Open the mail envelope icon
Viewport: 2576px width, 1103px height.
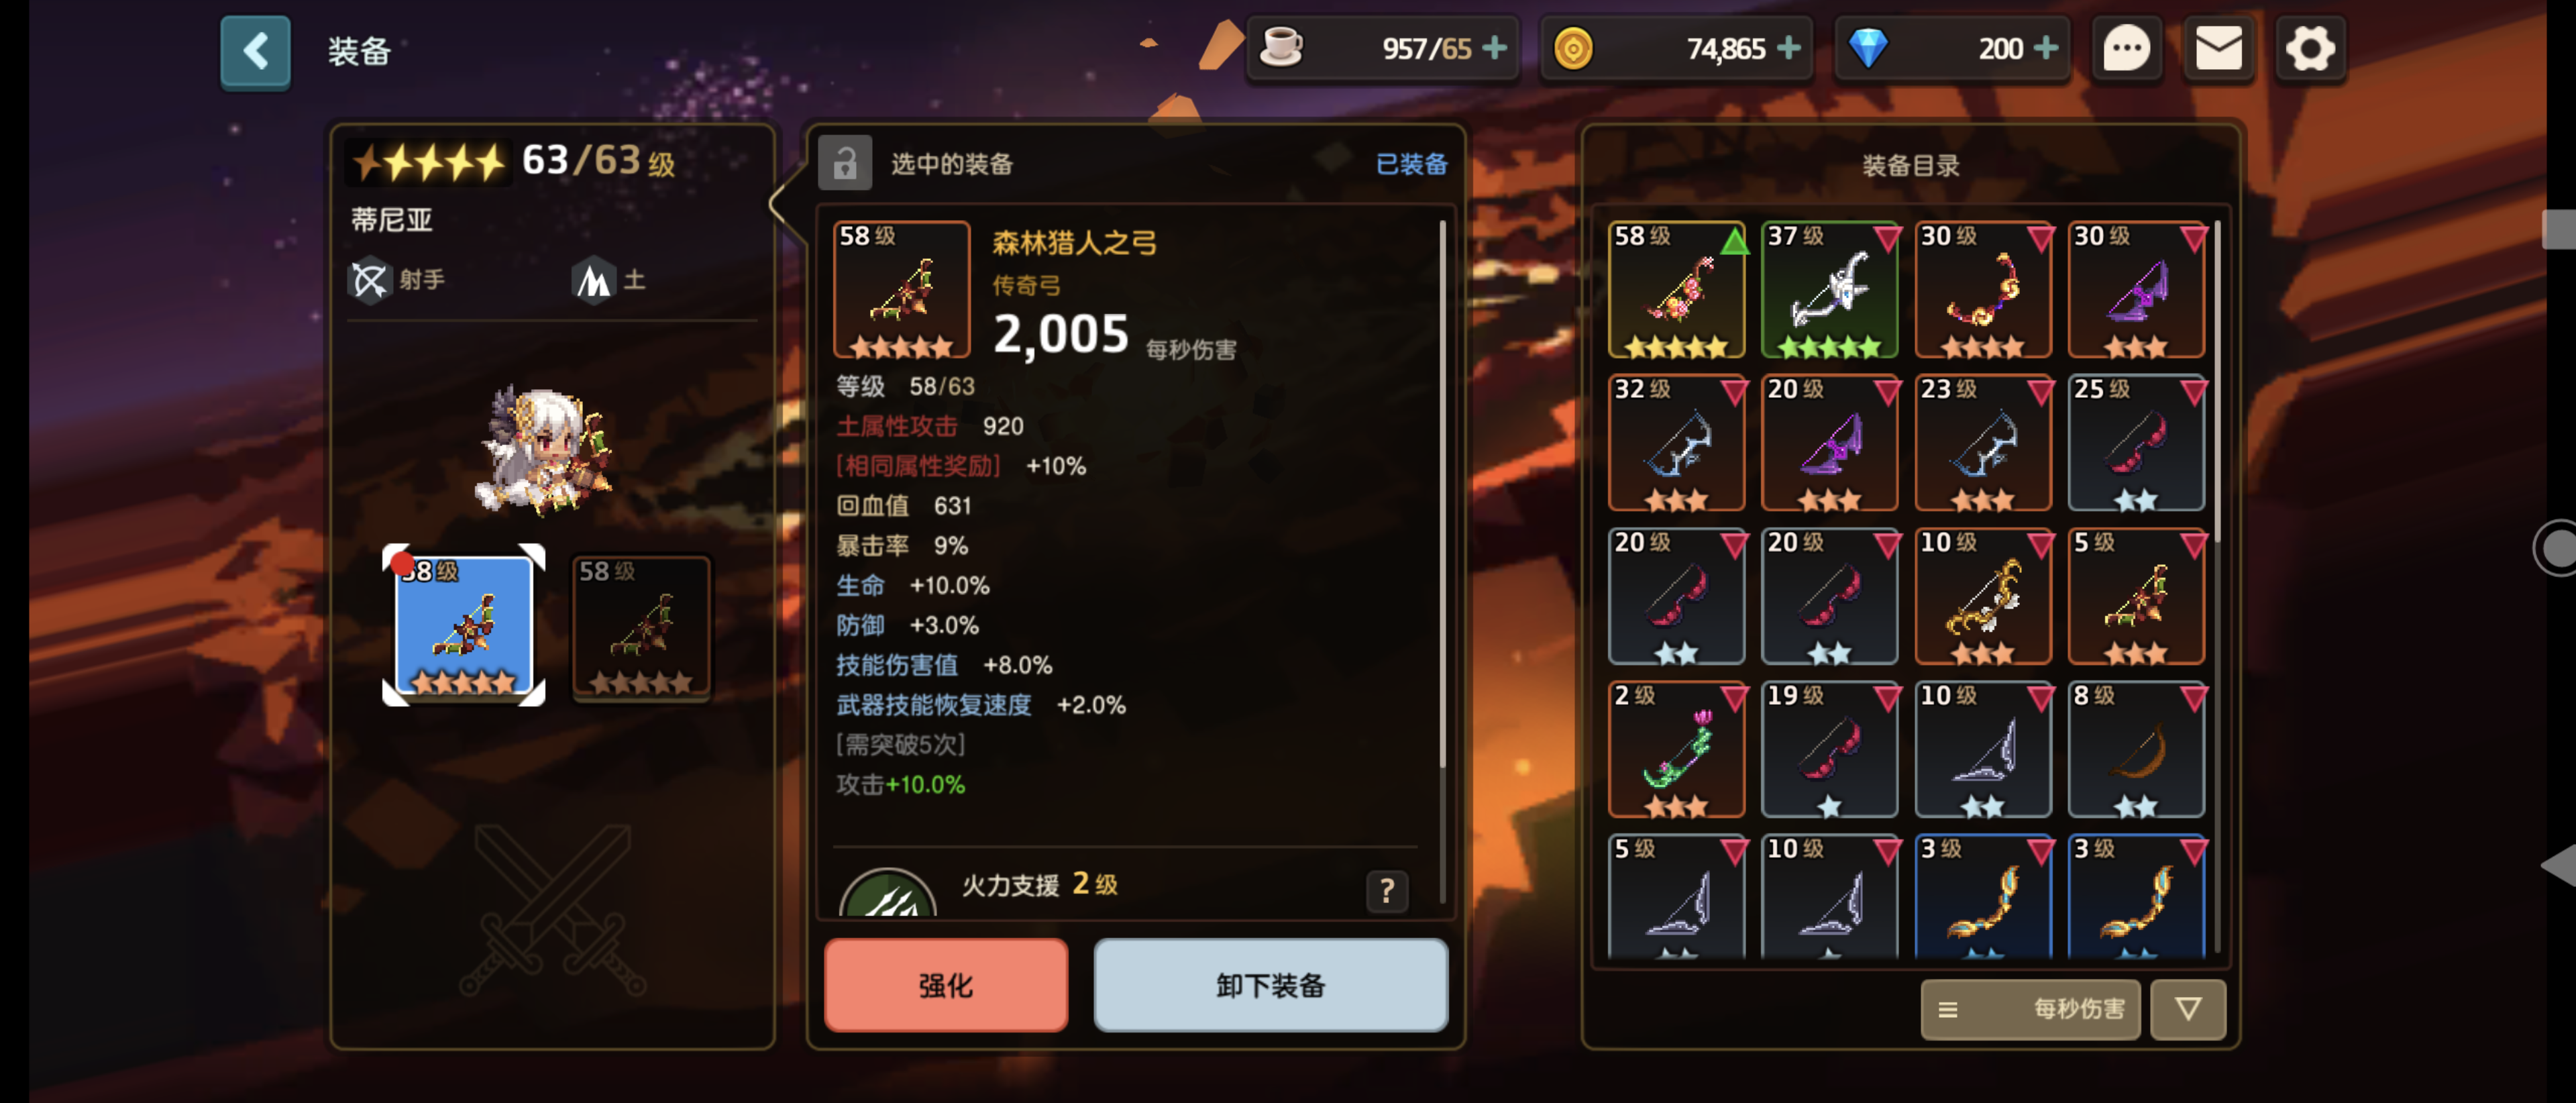(2218, 48)
